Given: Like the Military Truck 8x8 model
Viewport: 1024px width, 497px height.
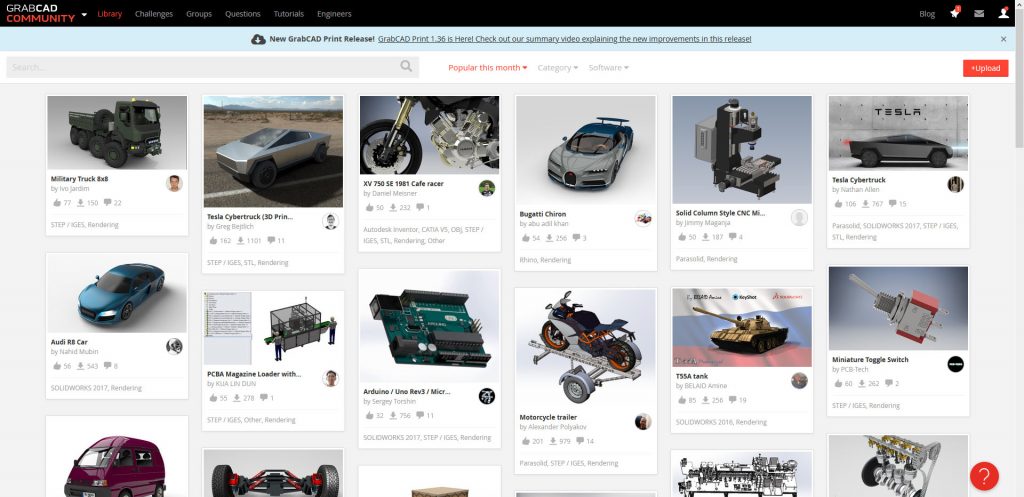Looking at the screenshot, I should 57,202.
